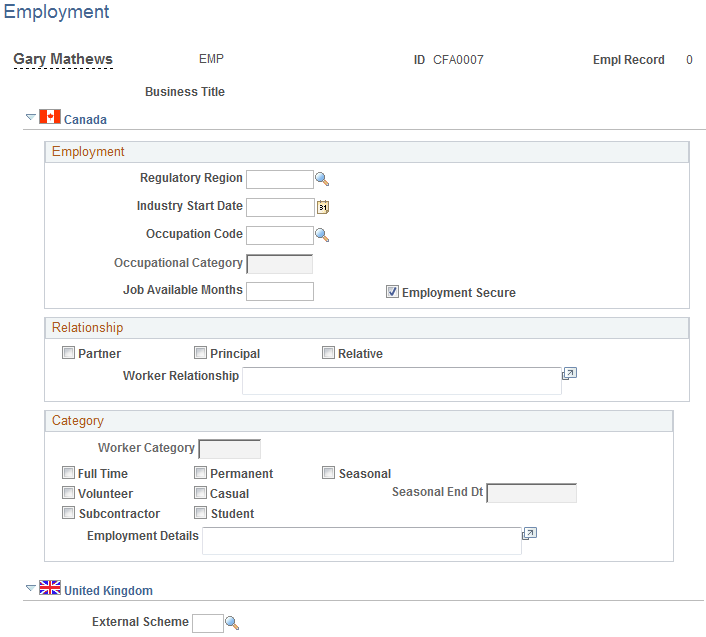Click the Canada section link

coord(85,120)
